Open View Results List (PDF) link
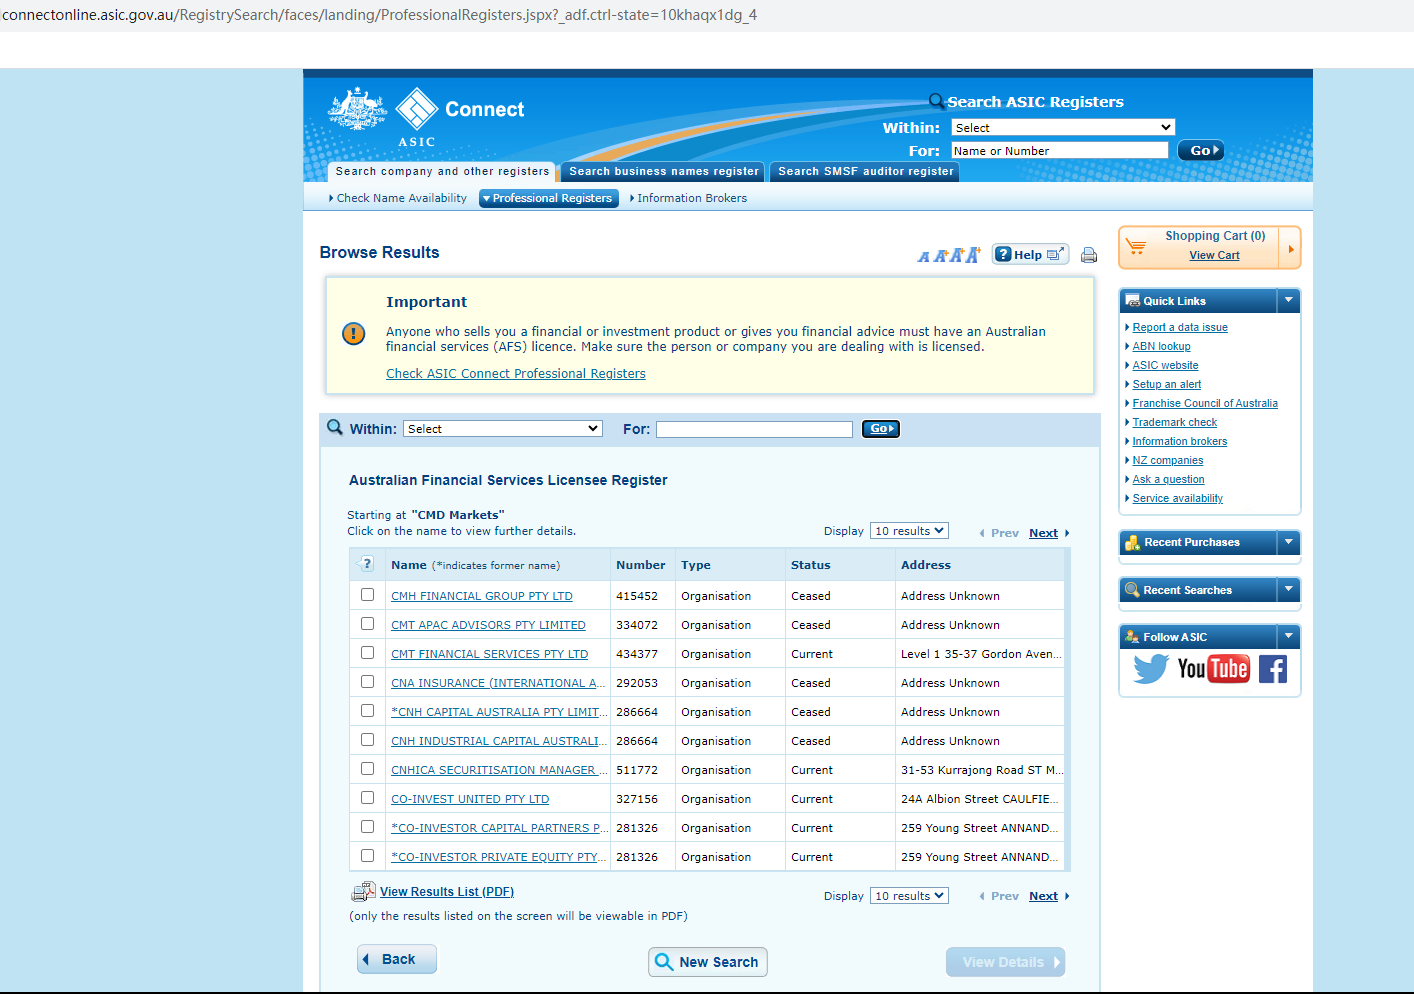Screen dimensions: 1414x994 pyautogui.click(x=447, y=892)
